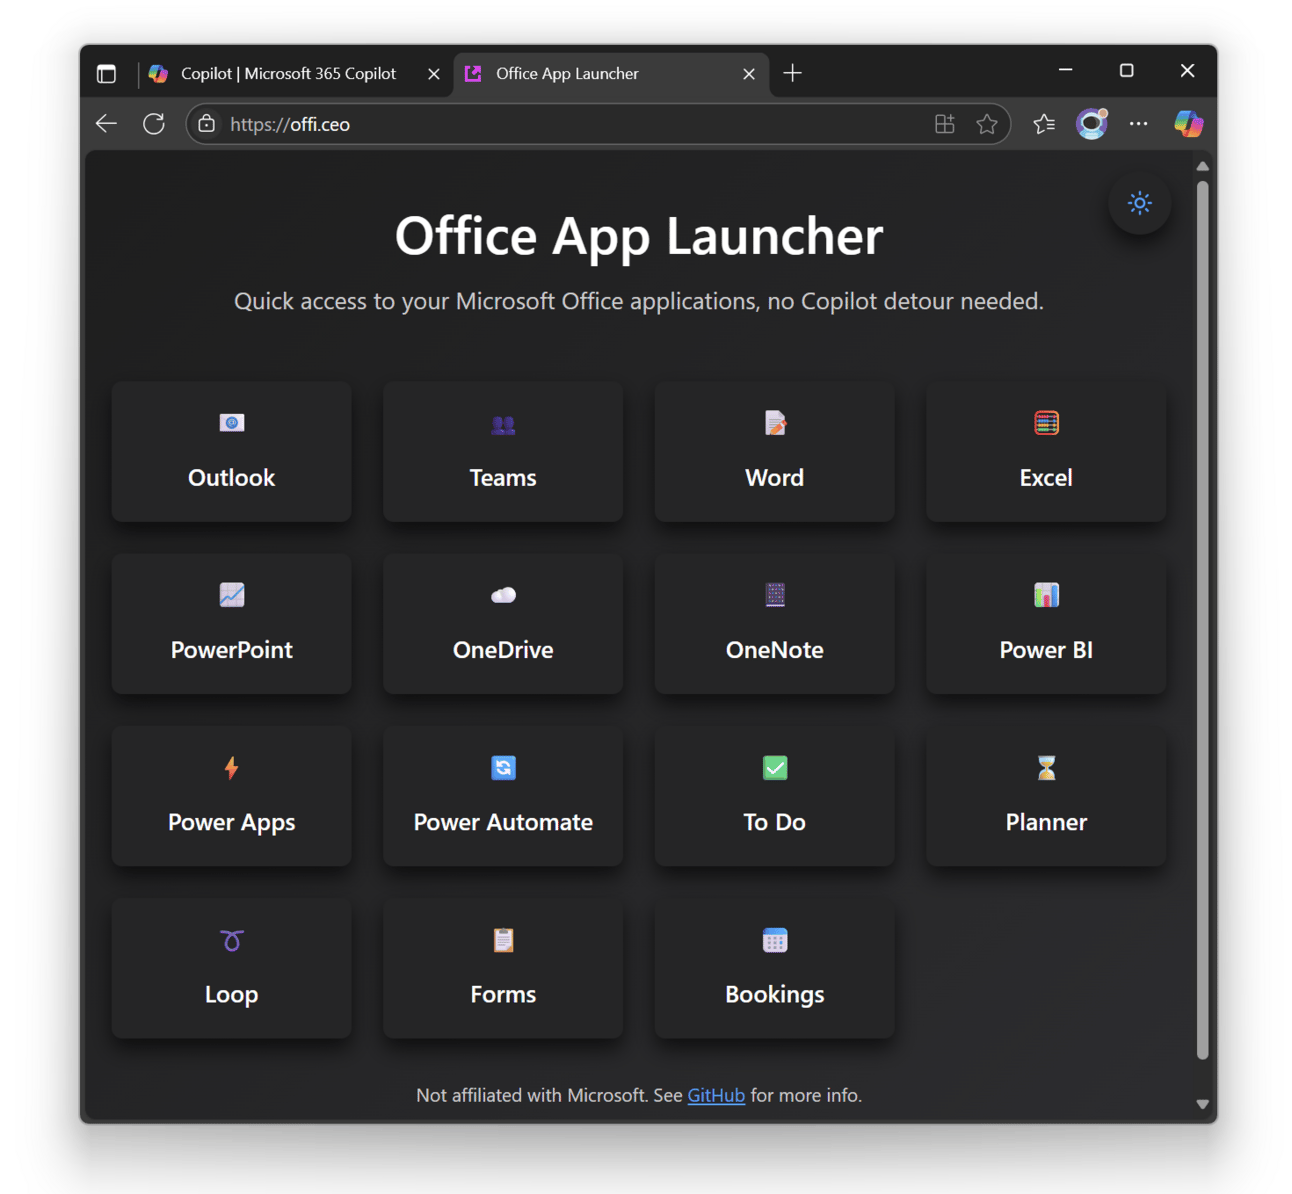Viewport: 1292px width, 1194px height.
Task: Click the Power Automate label text
Action: (503, 822)
